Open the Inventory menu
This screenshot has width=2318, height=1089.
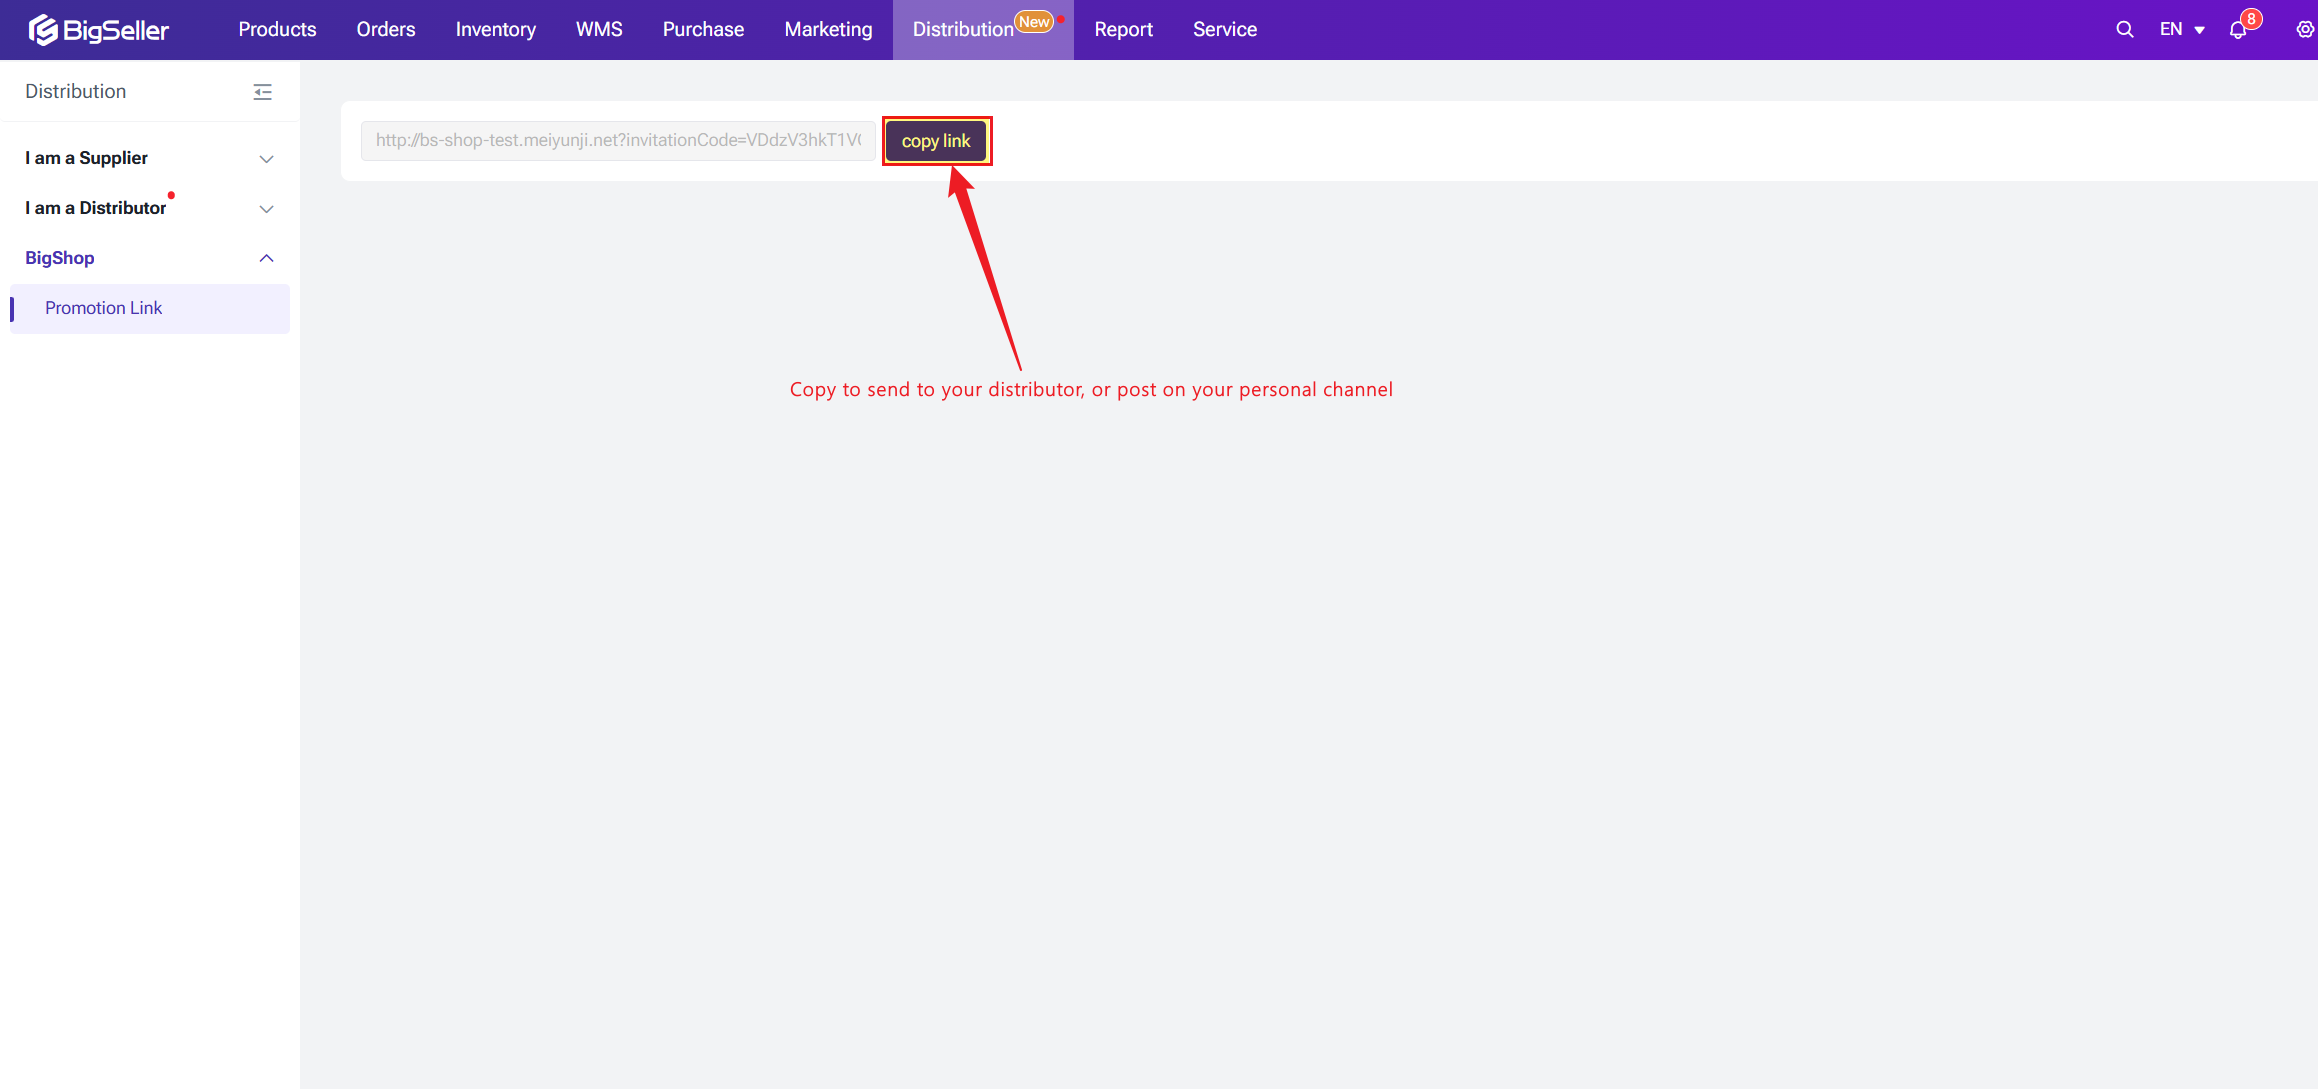click(495, 30)
